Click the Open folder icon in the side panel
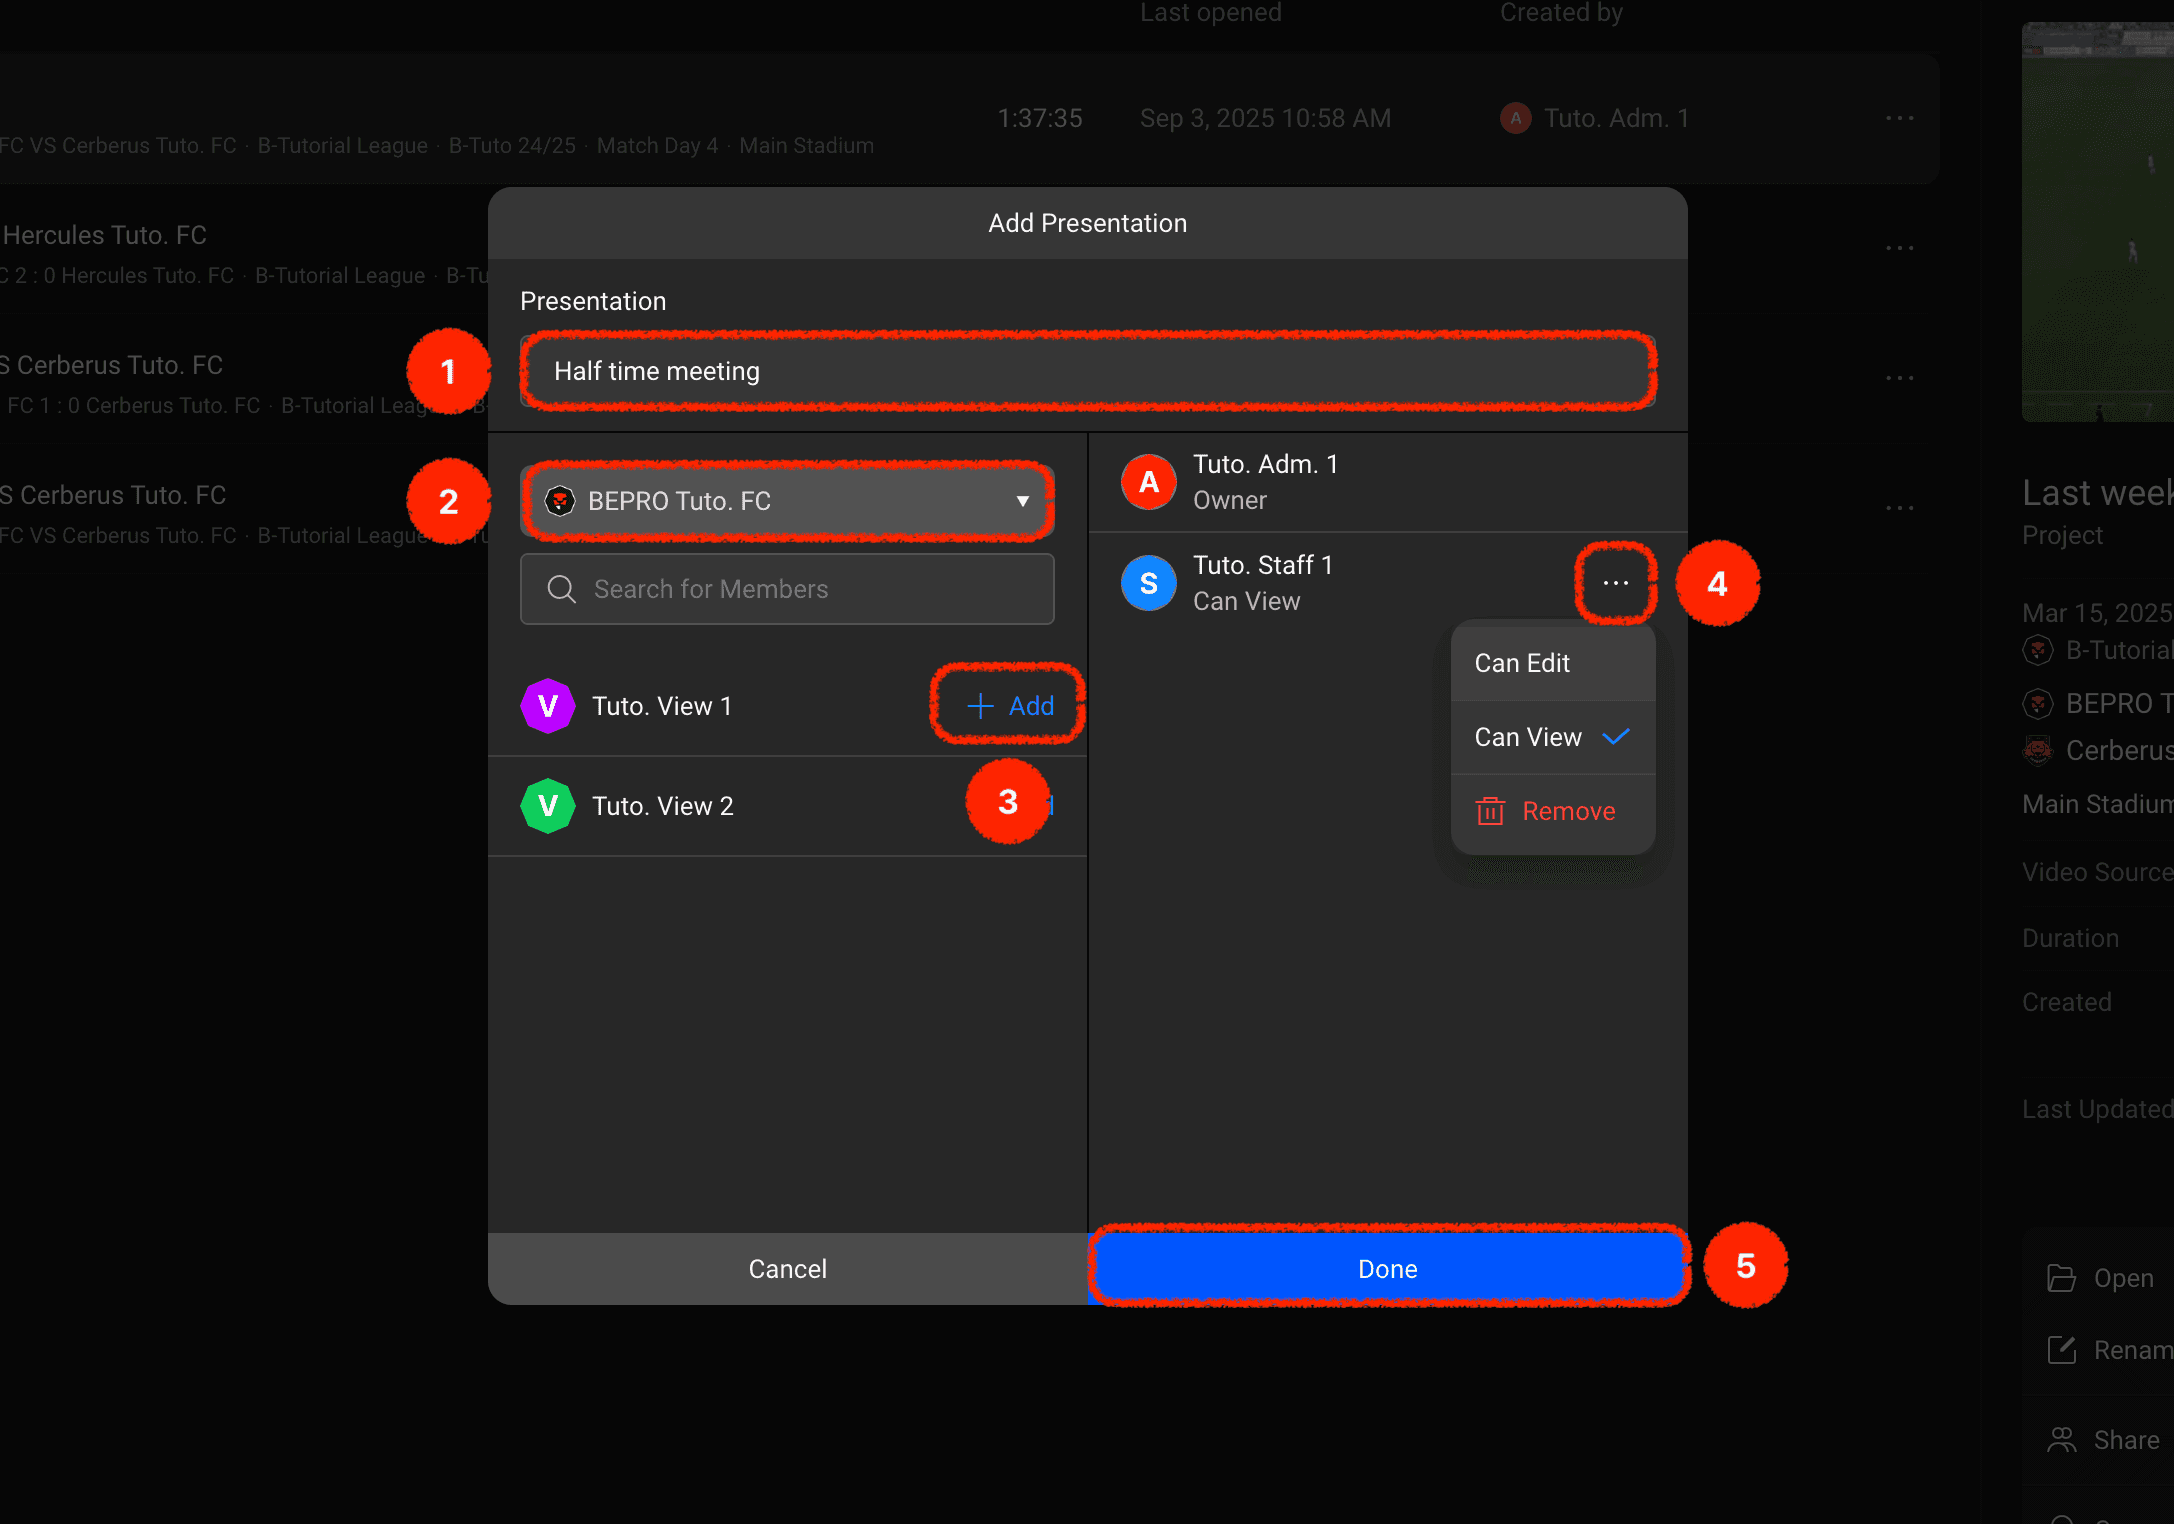The image size is (2174, 1524). coord(2061,1278)
